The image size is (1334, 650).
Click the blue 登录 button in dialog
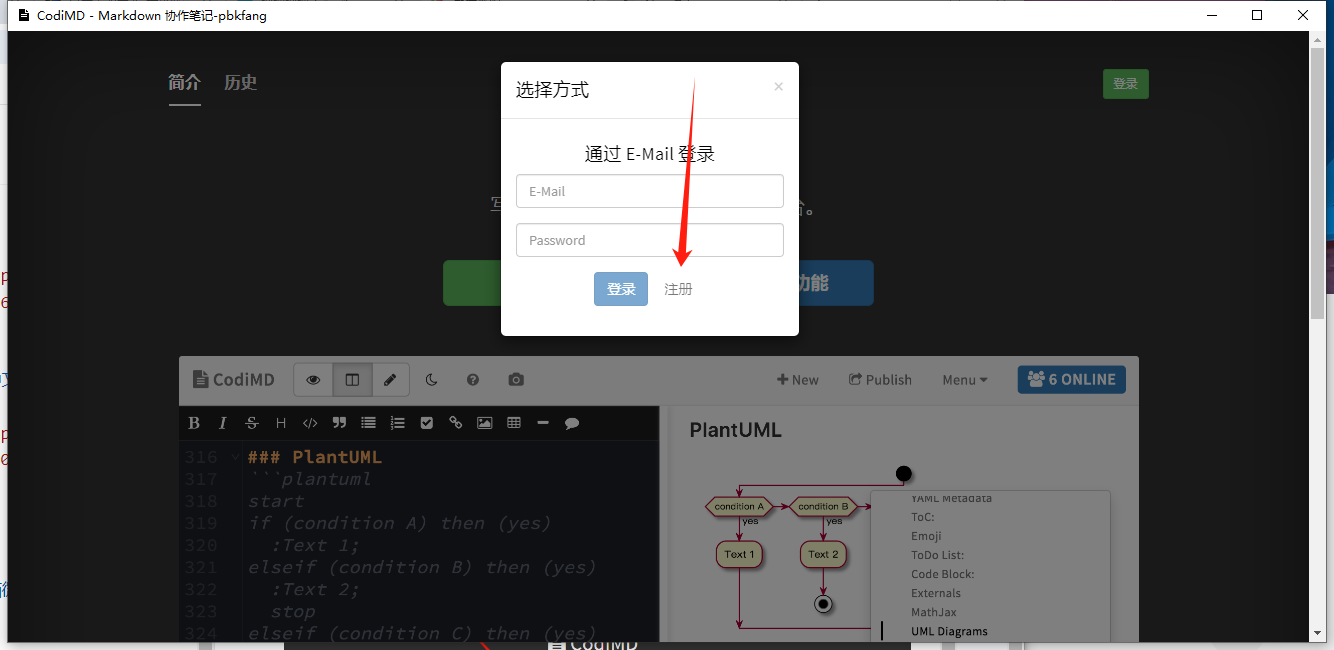[x=621, y=289]
